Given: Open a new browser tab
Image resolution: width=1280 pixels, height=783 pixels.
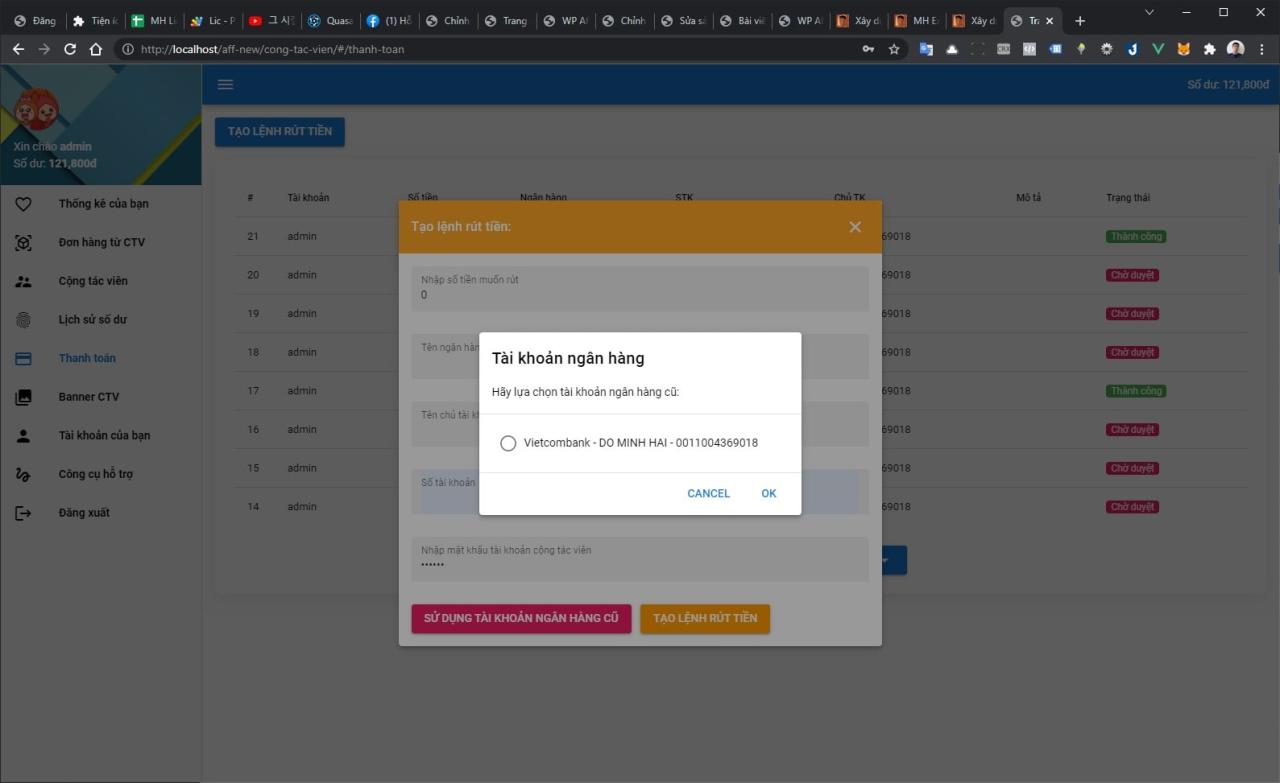Looking at the screenshot, I should (x=1080, y=21).
